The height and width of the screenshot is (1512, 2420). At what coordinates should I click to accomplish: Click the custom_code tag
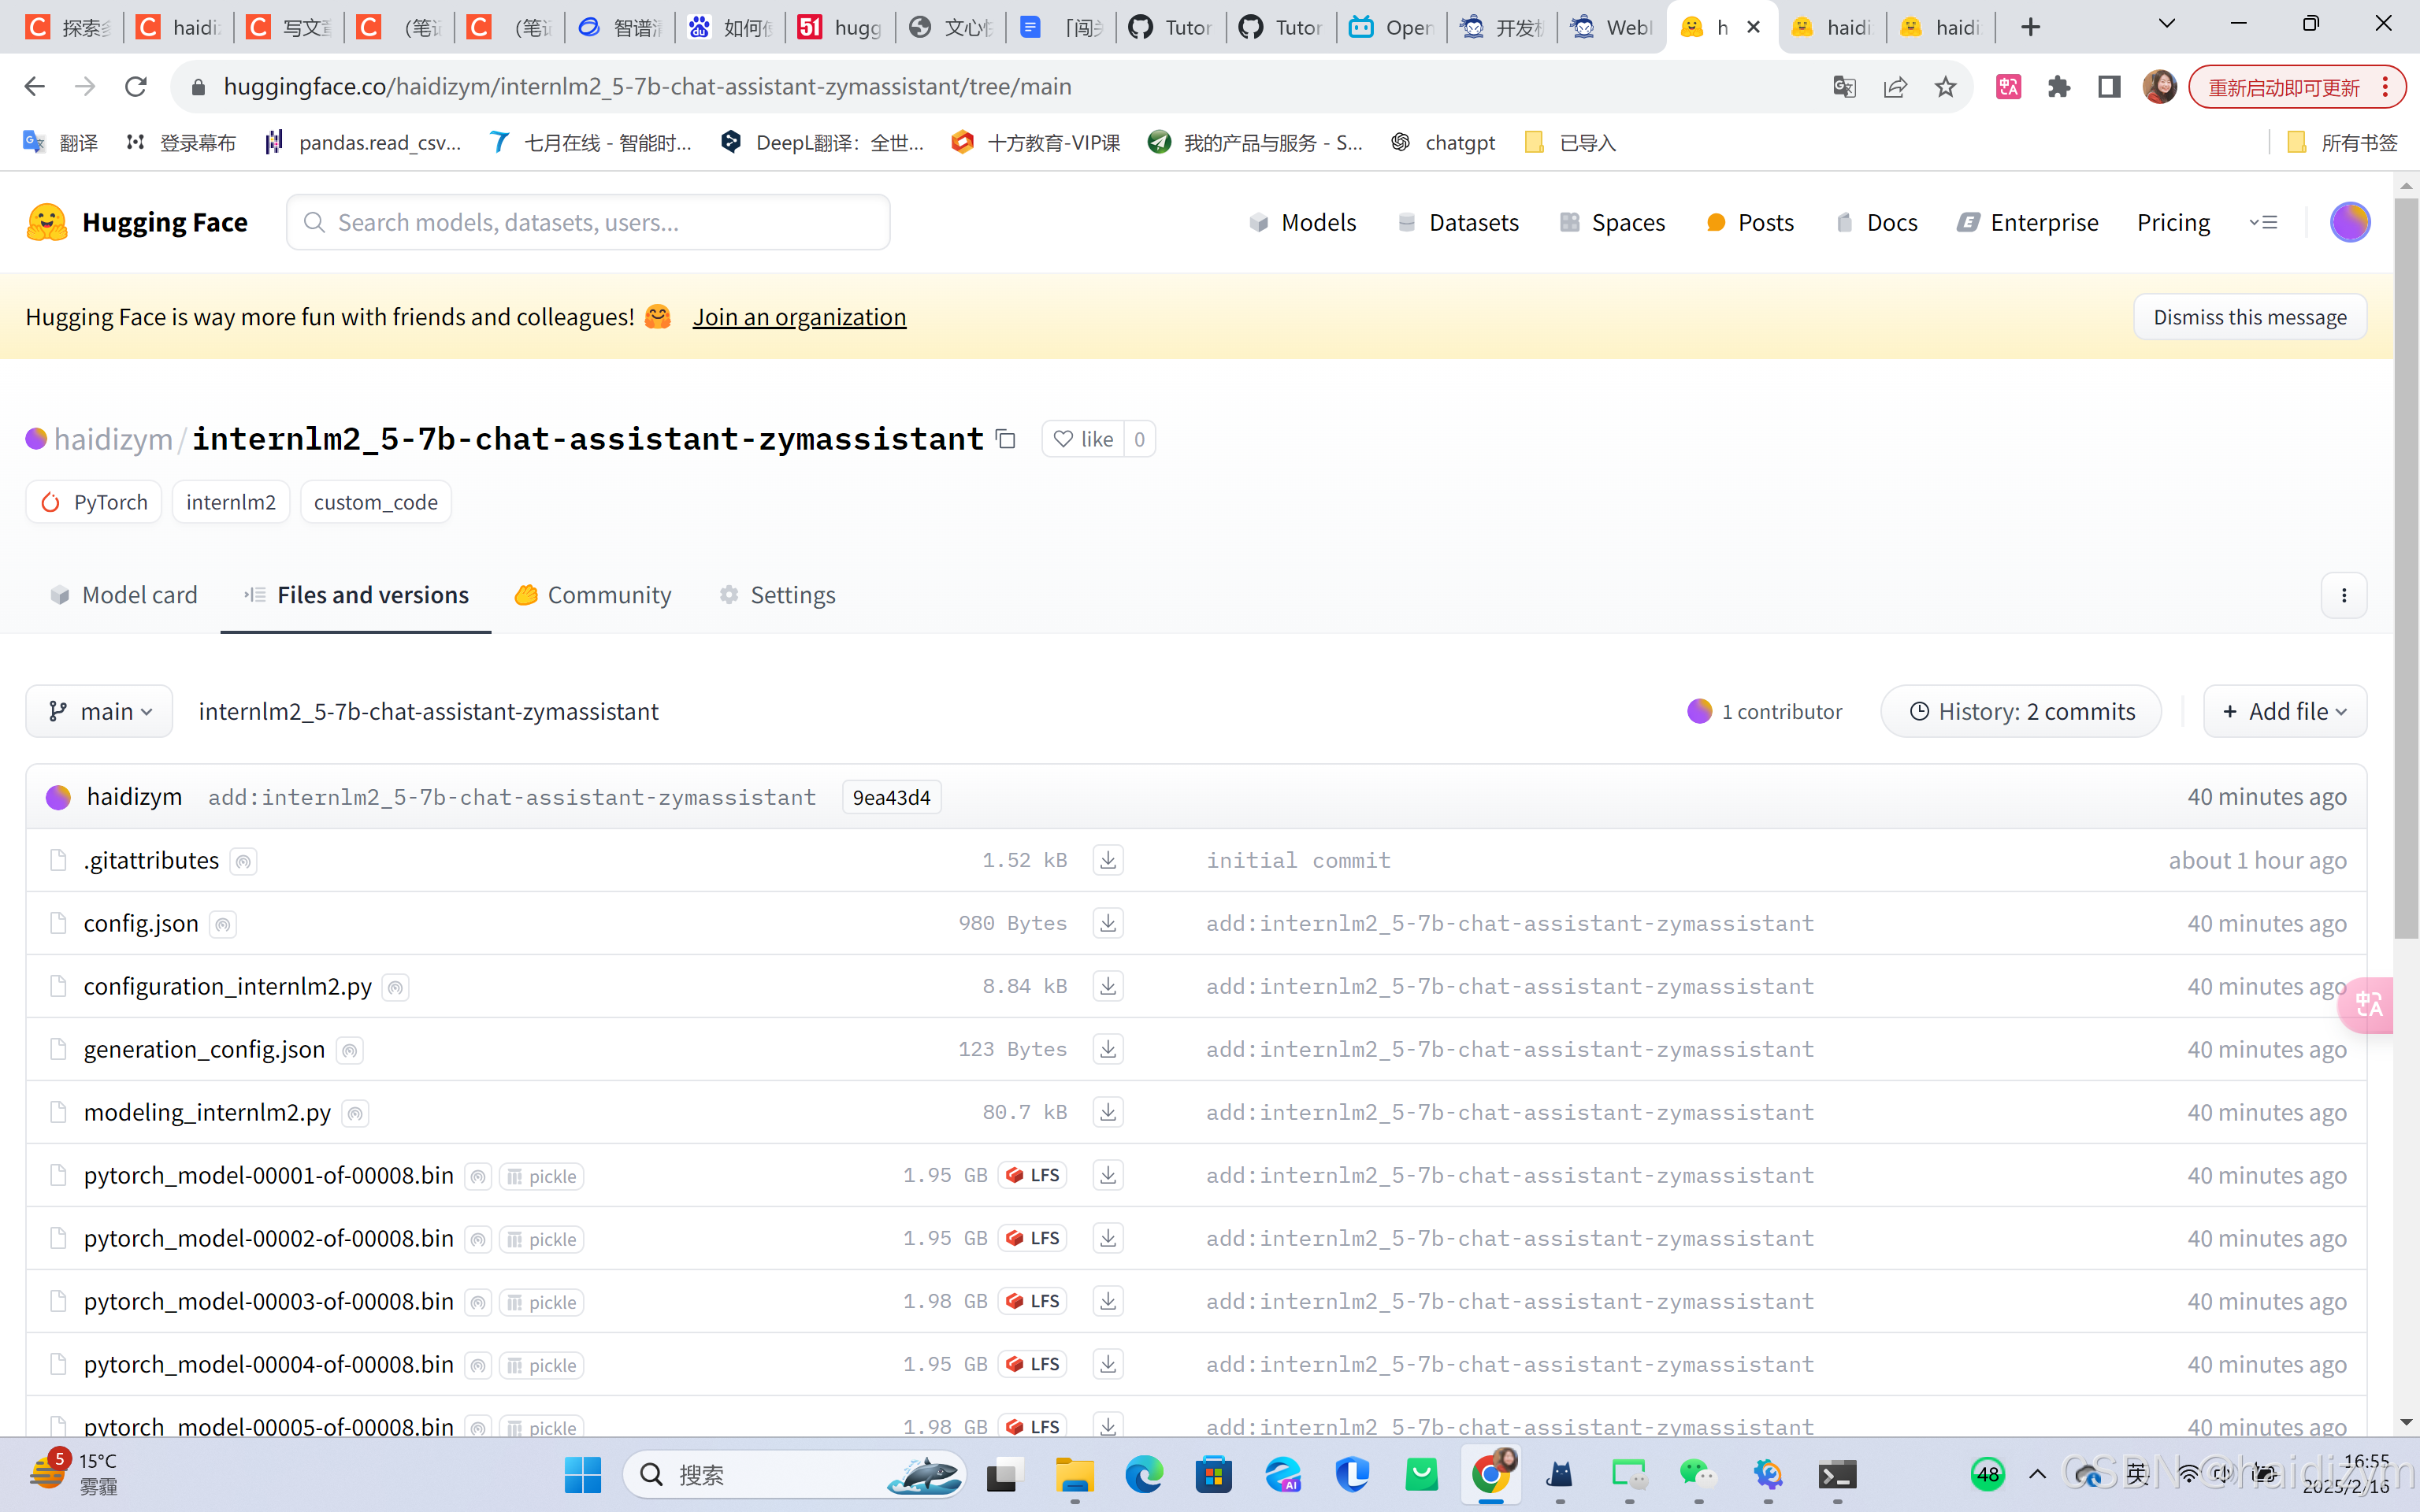376,502
